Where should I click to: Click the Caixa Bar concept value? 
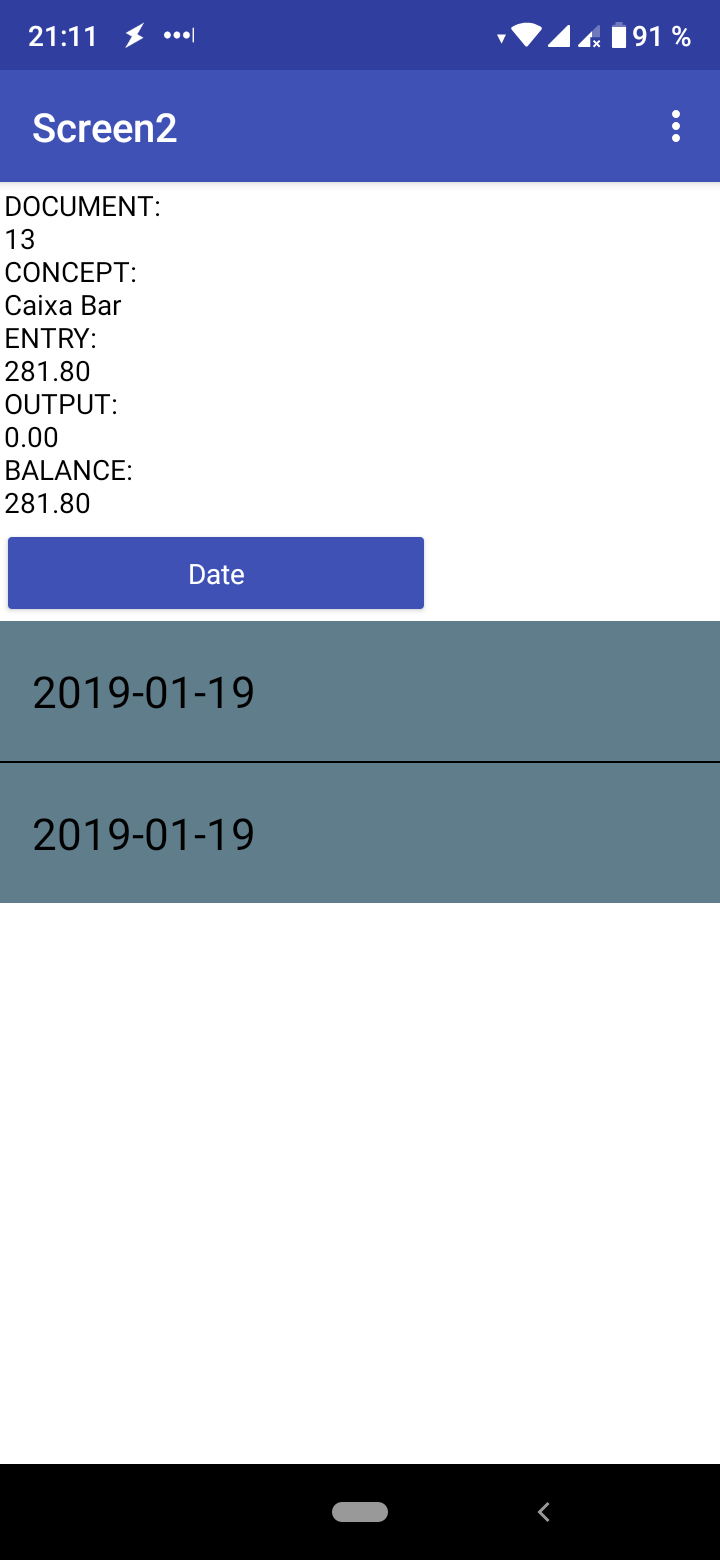tap(63, 305)
